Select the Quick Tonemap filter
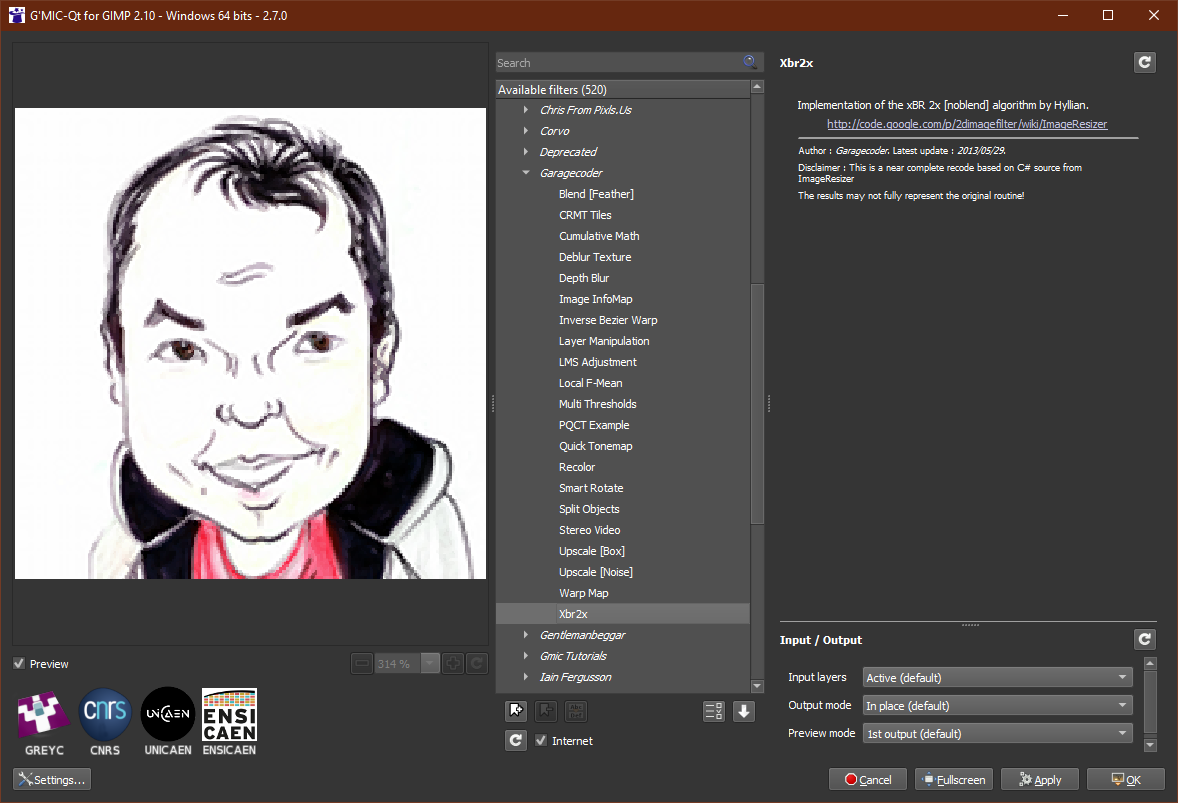Viewport: 1178px width, 803px height. pos(596,446)
